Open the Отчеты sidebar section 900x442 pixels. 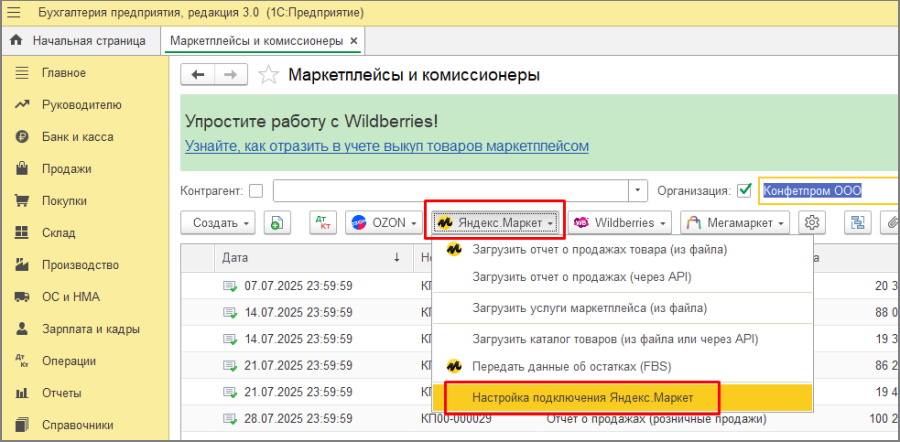click(61, 394)
